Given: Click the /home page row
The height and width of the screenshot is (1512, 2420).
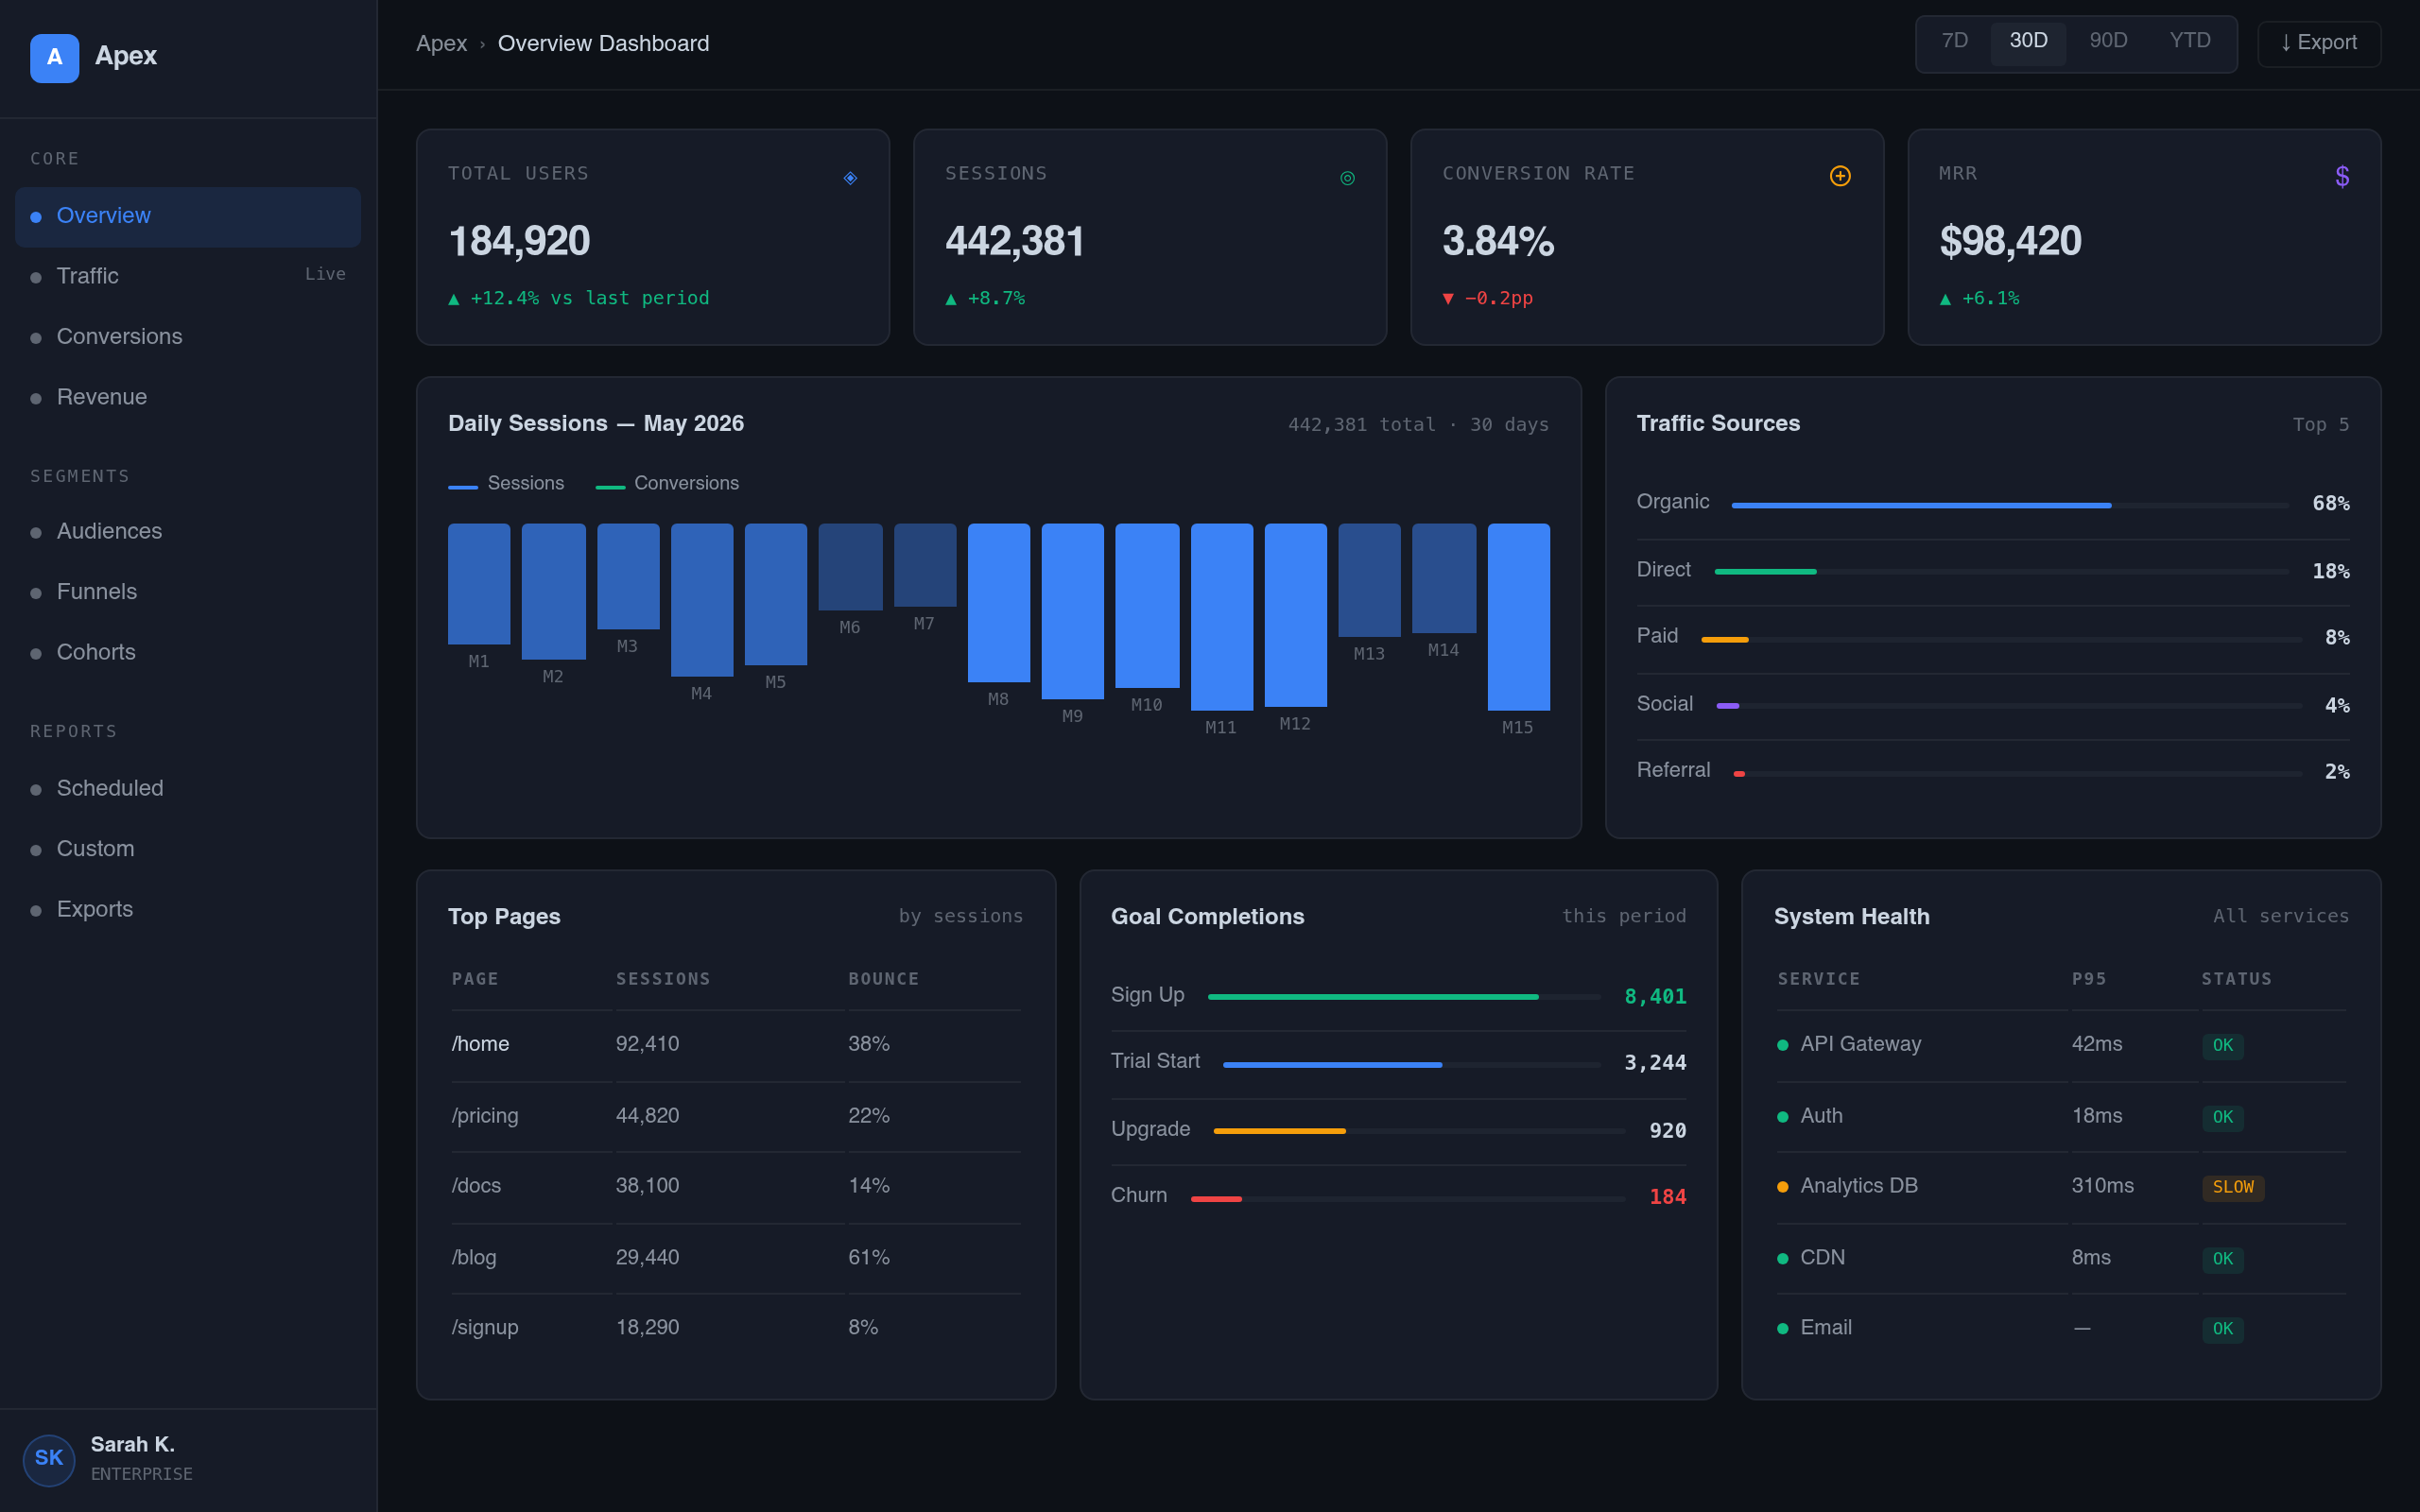Looking at the screenshot, I should click(736, 1045).
